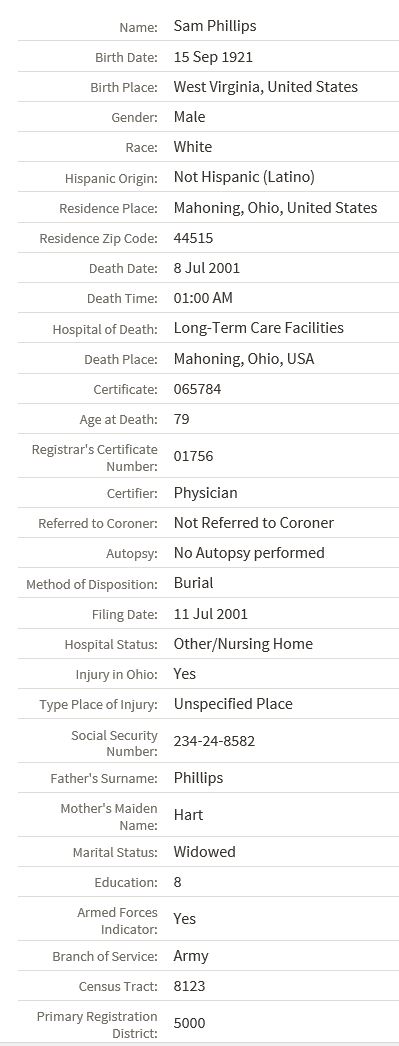Click the West Virginia birth place value
This screenshot has height=1046, width=399.
click(x=266, y=87)
